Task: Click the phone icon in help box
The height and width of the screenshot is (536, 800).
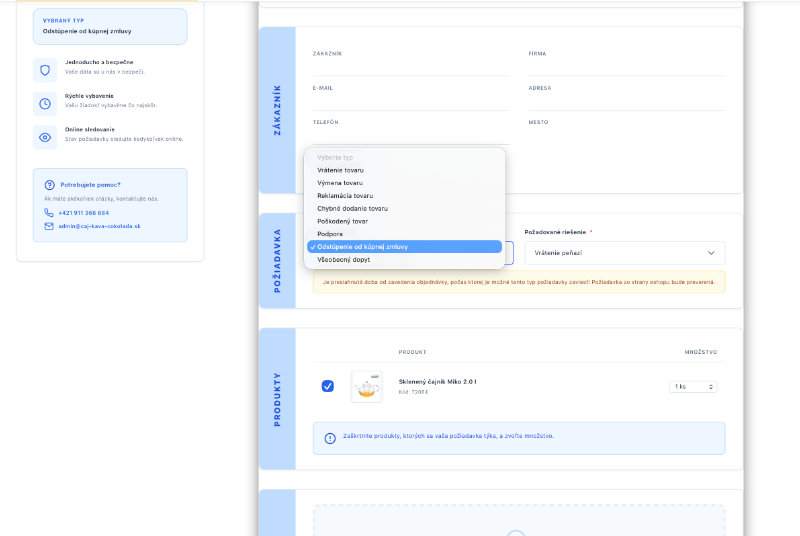Action: point(48,213)
